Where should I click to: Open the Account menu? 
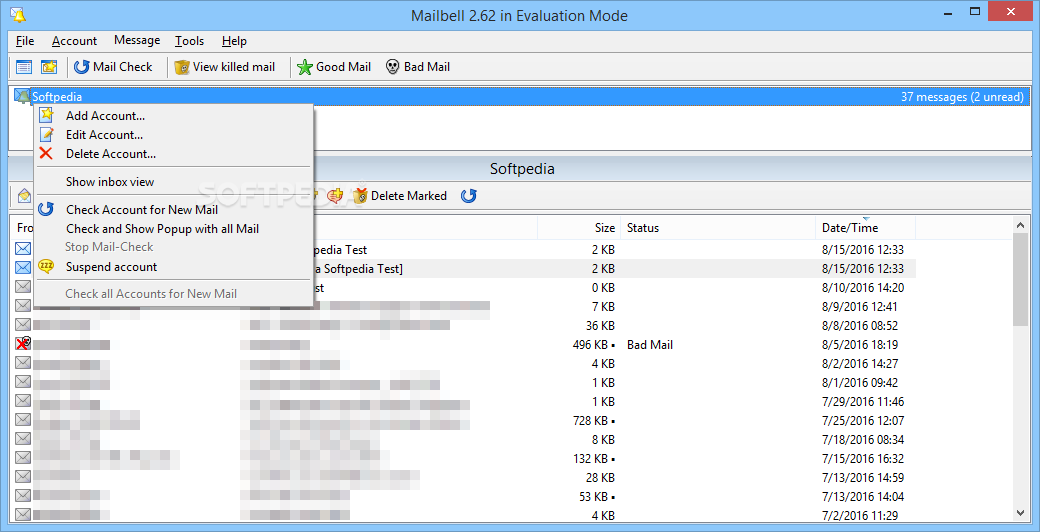tap(74, 41)
